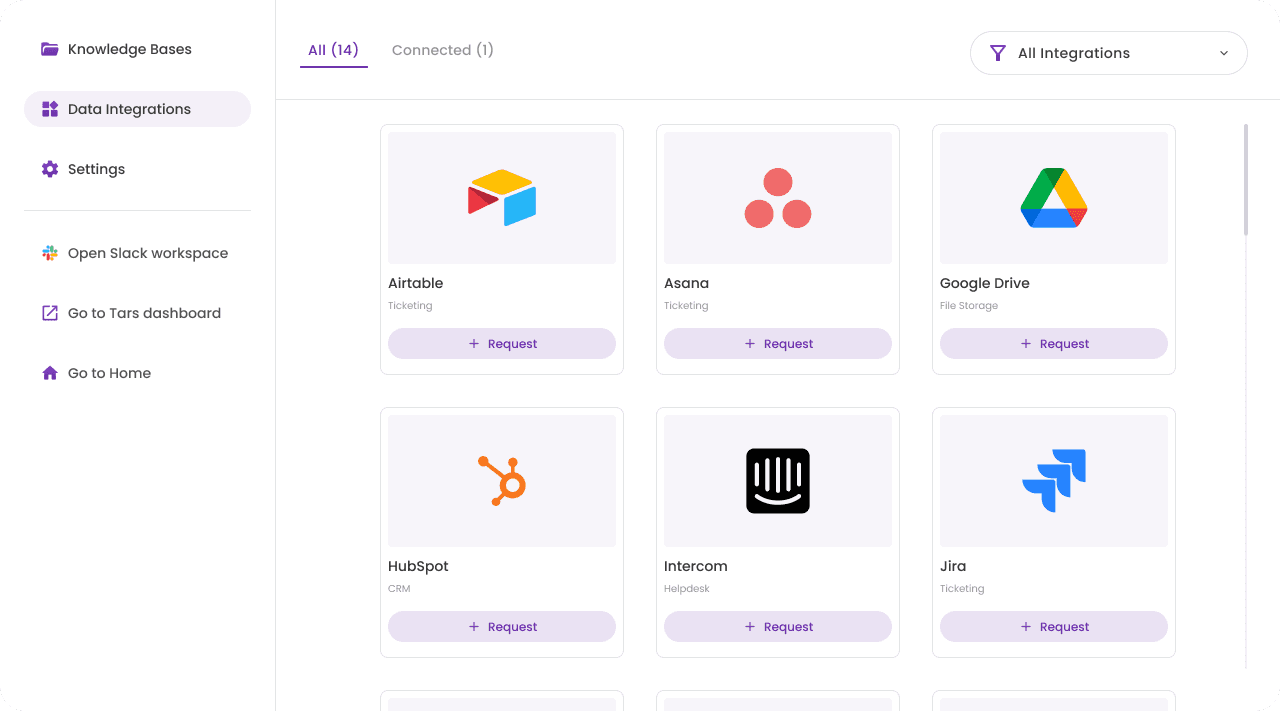Viewport: 1280px width, 711px height.
Task: Click the All Integrations dropdown chevron
Action: (1224, 53)
